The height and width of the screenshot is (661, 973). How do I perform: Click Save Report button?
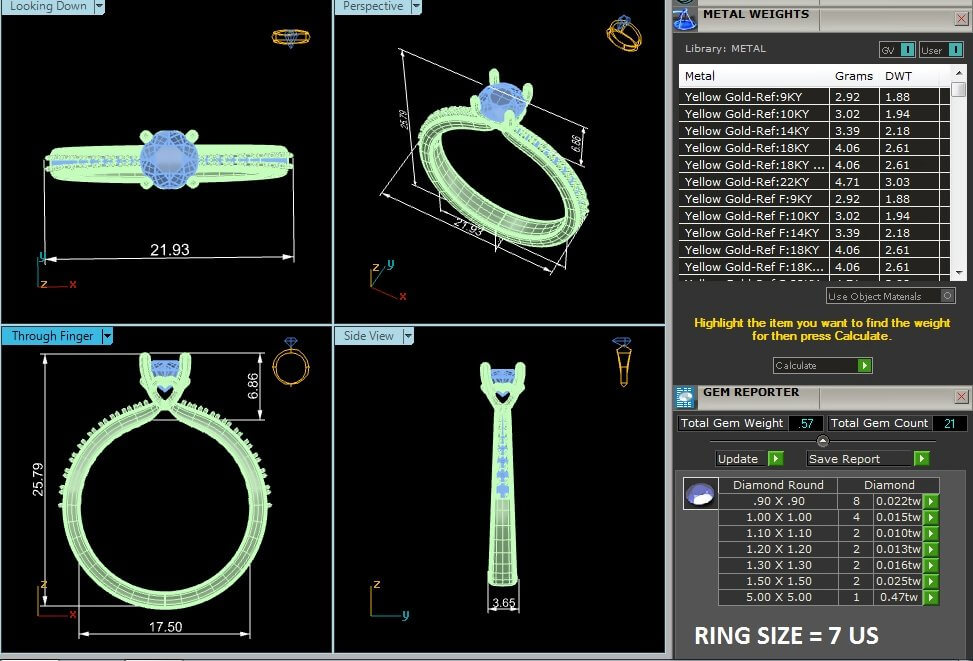pyautogui.click(x=867, y=458)
